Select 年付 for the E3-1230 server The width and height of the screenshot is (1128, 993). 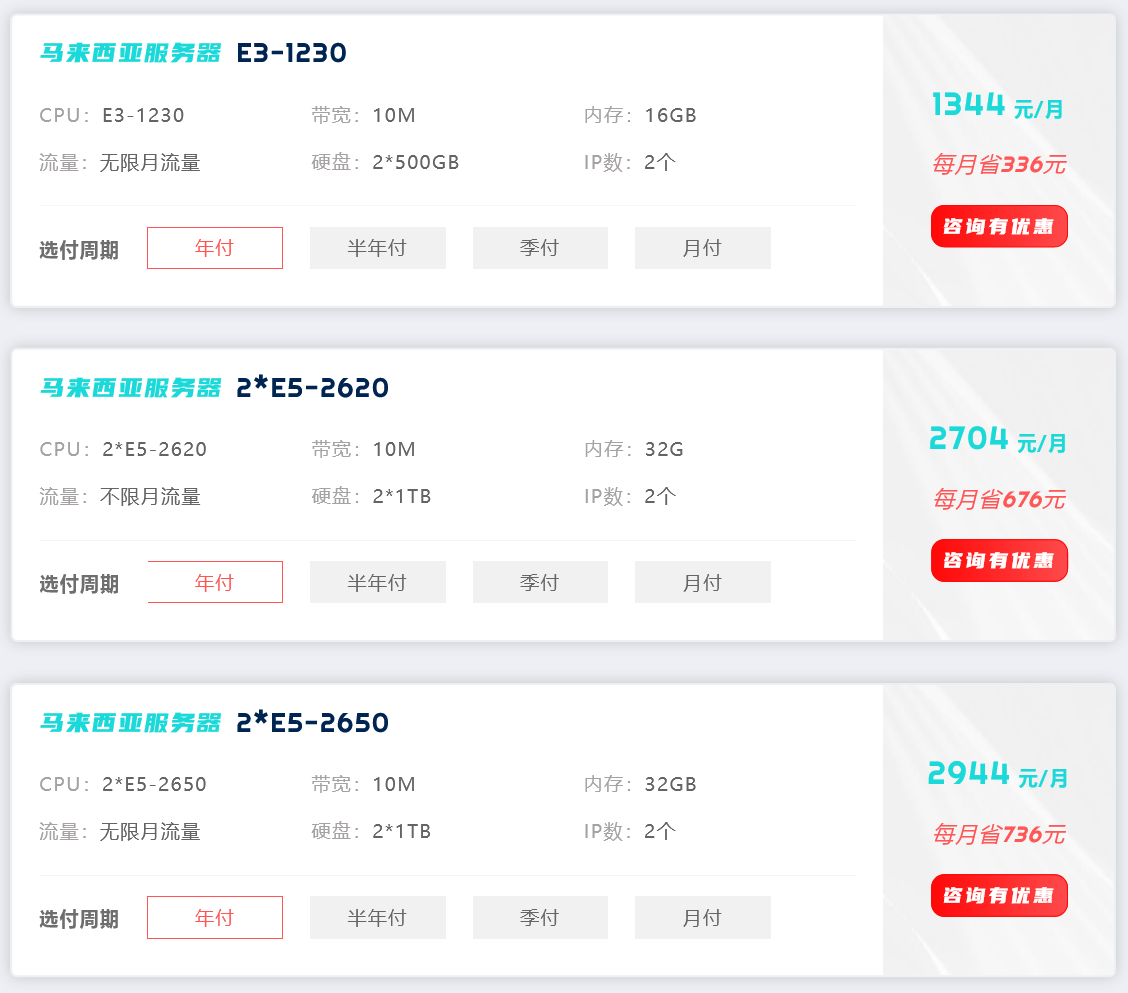214,248
